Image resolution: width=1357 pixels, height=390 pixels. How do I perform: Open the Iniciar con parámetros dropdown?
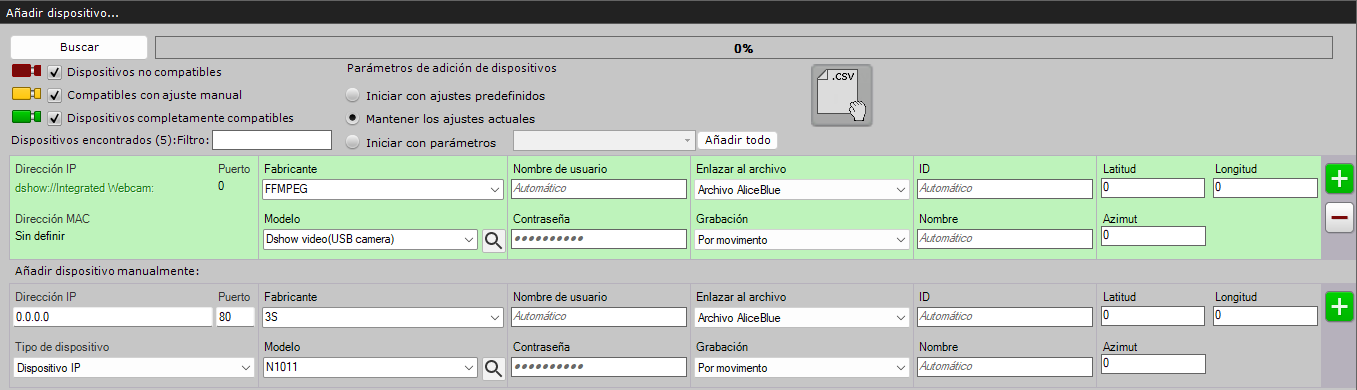pyautogui.click(x=604, y=141)
